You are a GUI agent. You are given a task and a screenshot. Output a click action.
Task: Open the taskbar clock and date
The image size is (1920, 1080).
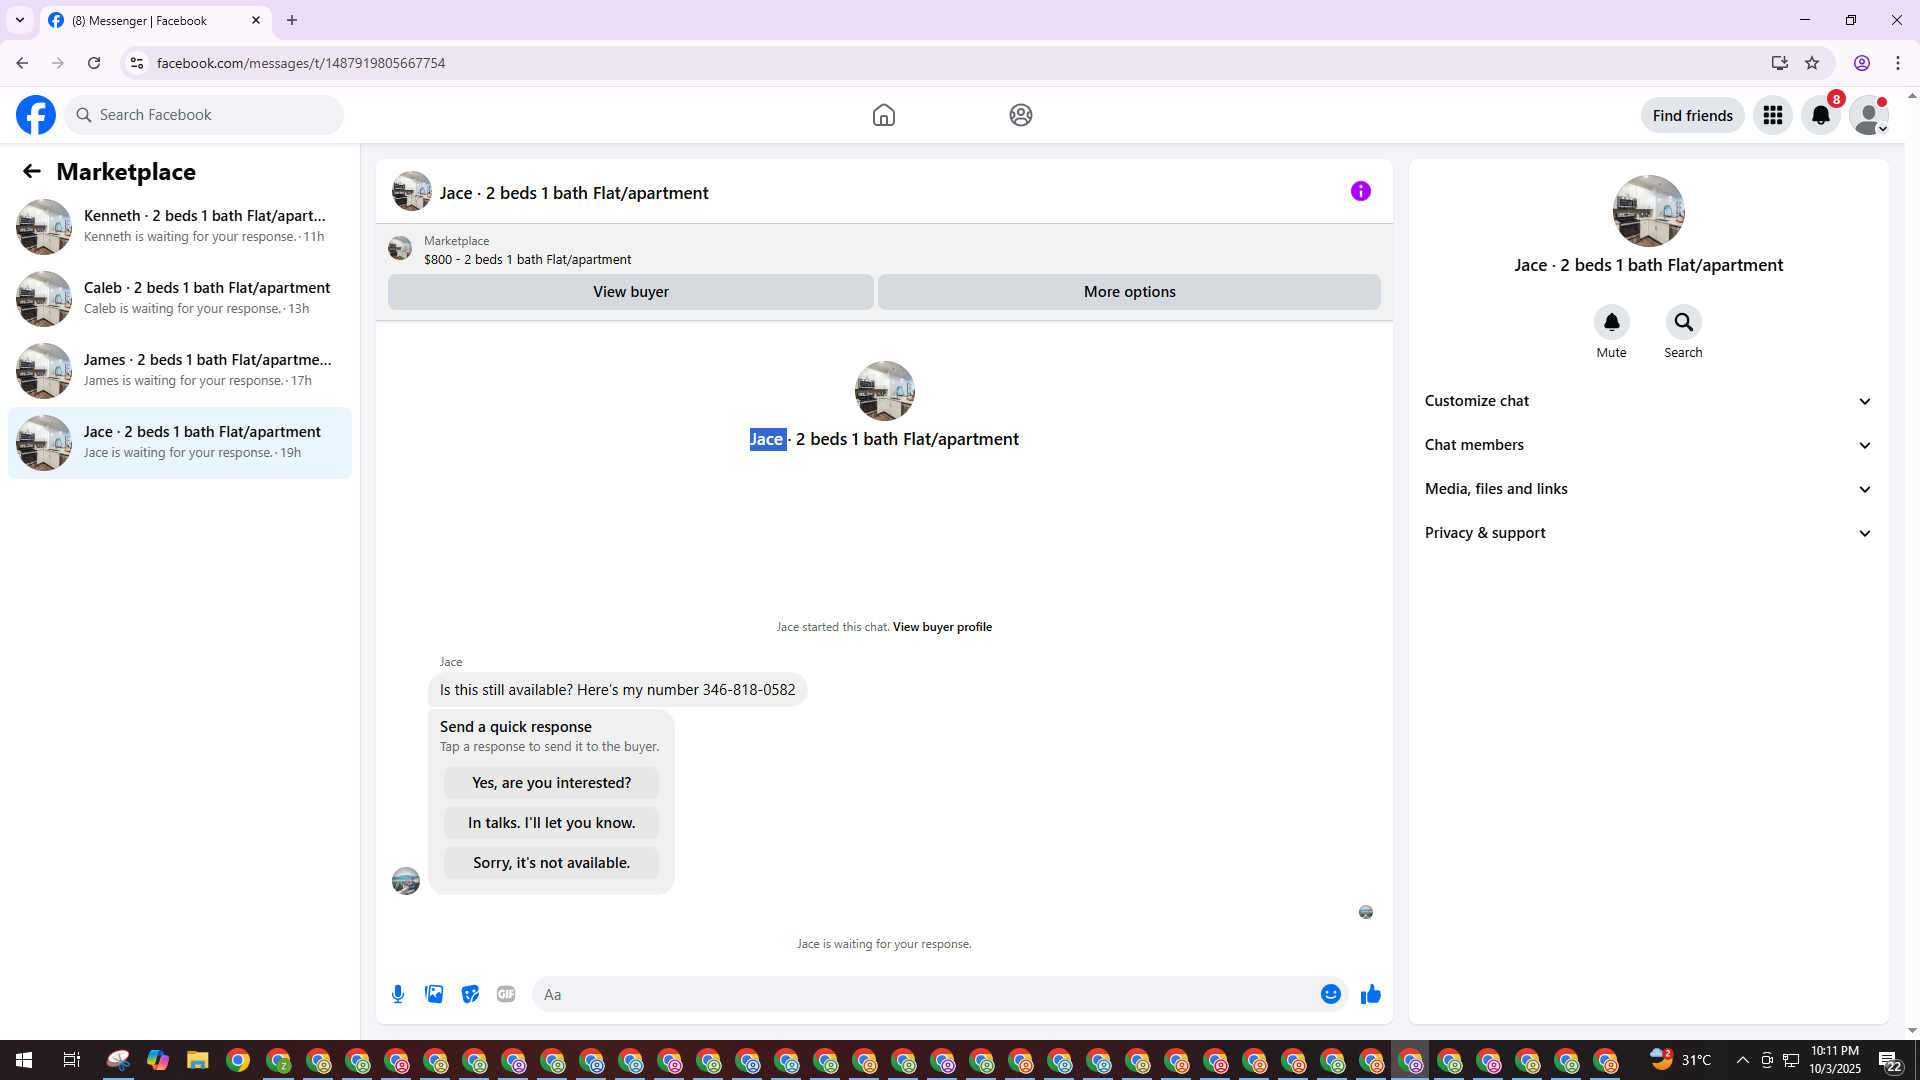coord(1835,1060)
